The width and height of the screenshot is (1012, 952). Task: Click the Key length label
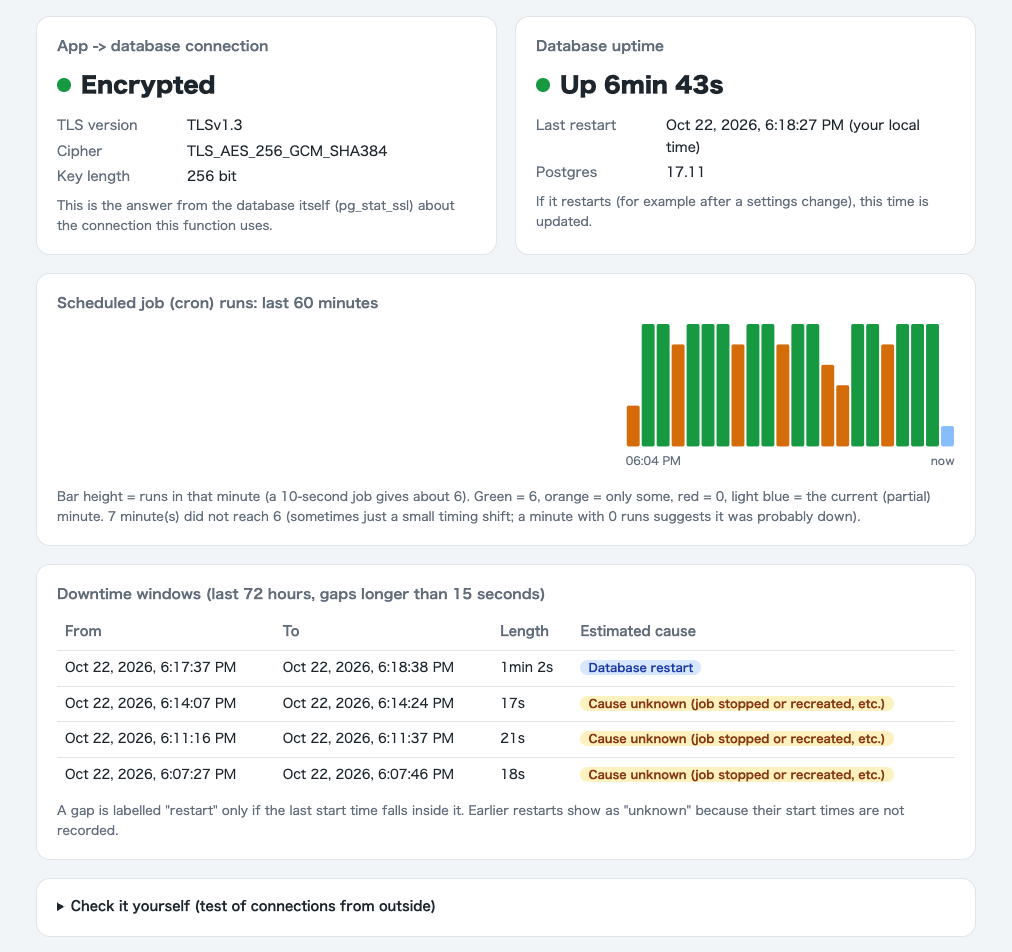point(93,176)
